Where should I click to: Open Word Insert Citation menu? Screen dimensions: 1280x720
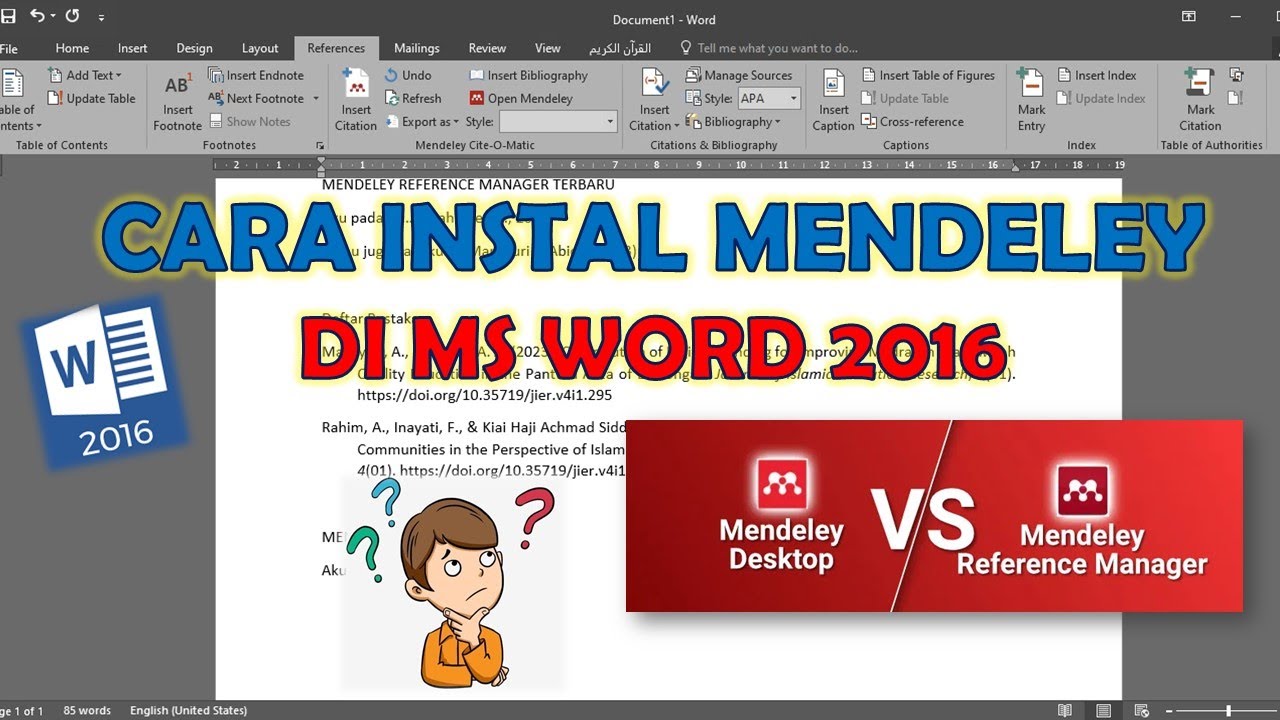point(654,100)
